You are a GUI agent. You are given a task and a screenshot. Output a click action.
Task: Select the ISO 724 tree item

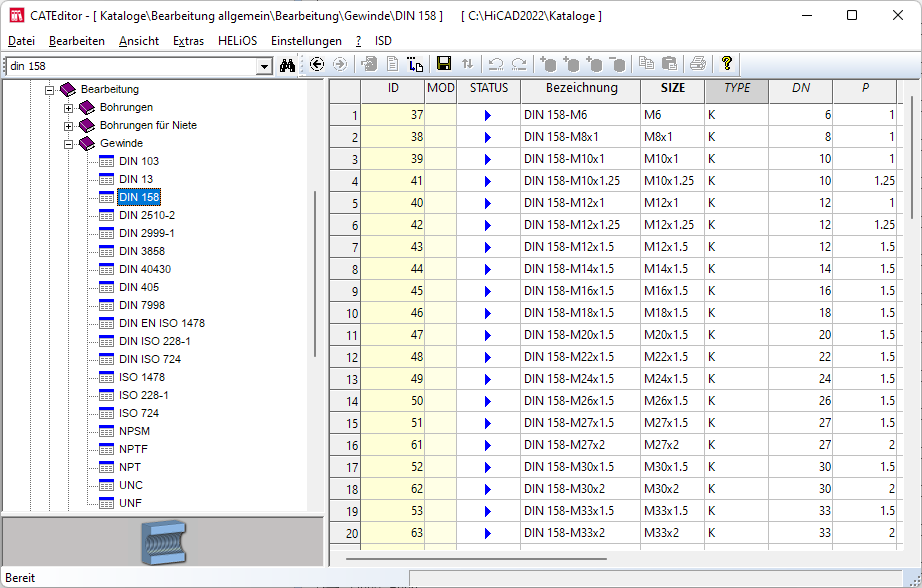click(x=139, y=413)
